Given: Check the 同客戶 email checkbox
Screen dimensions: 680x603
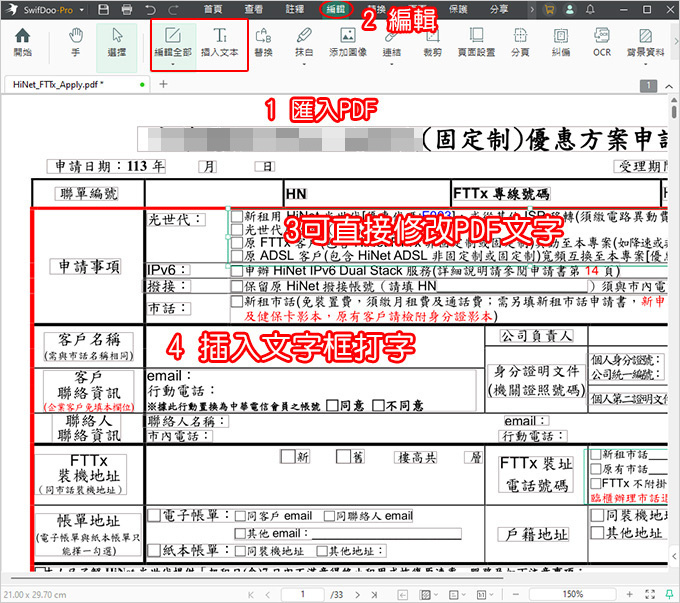Looking at the screenshot, I should pyautogui.click(x=240, y=516).
